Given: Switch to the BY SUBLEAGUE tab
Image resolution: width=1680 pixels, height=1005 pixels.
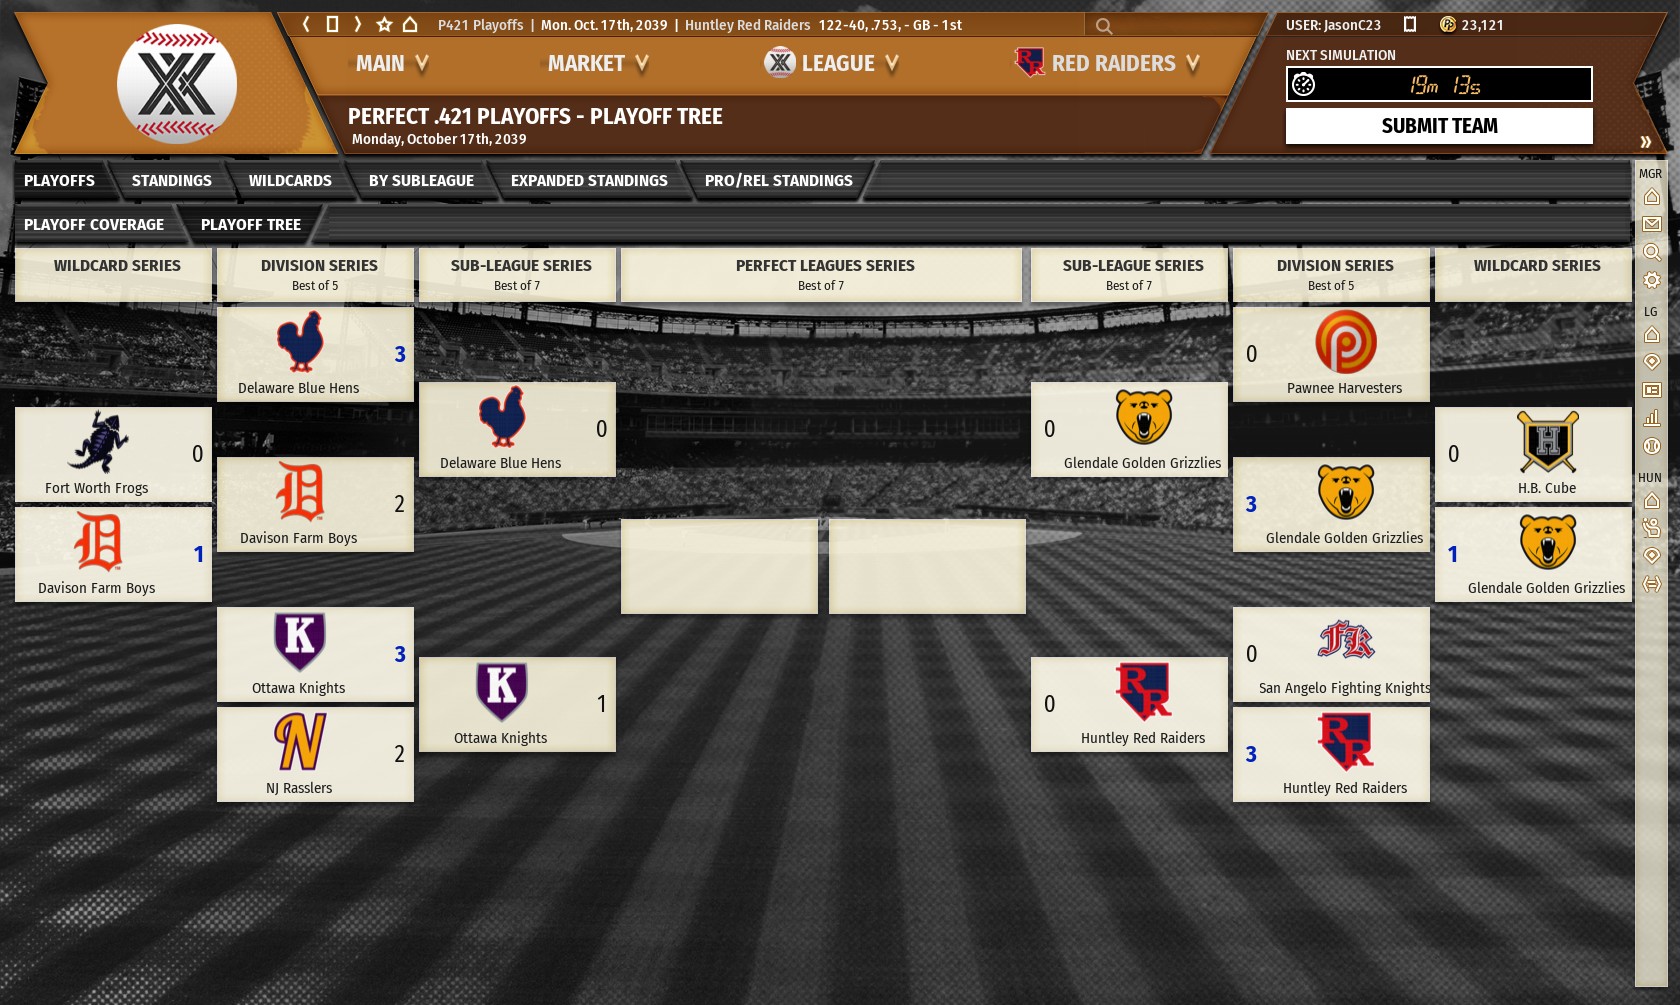Looking at the screenshot, I should 421,181.
